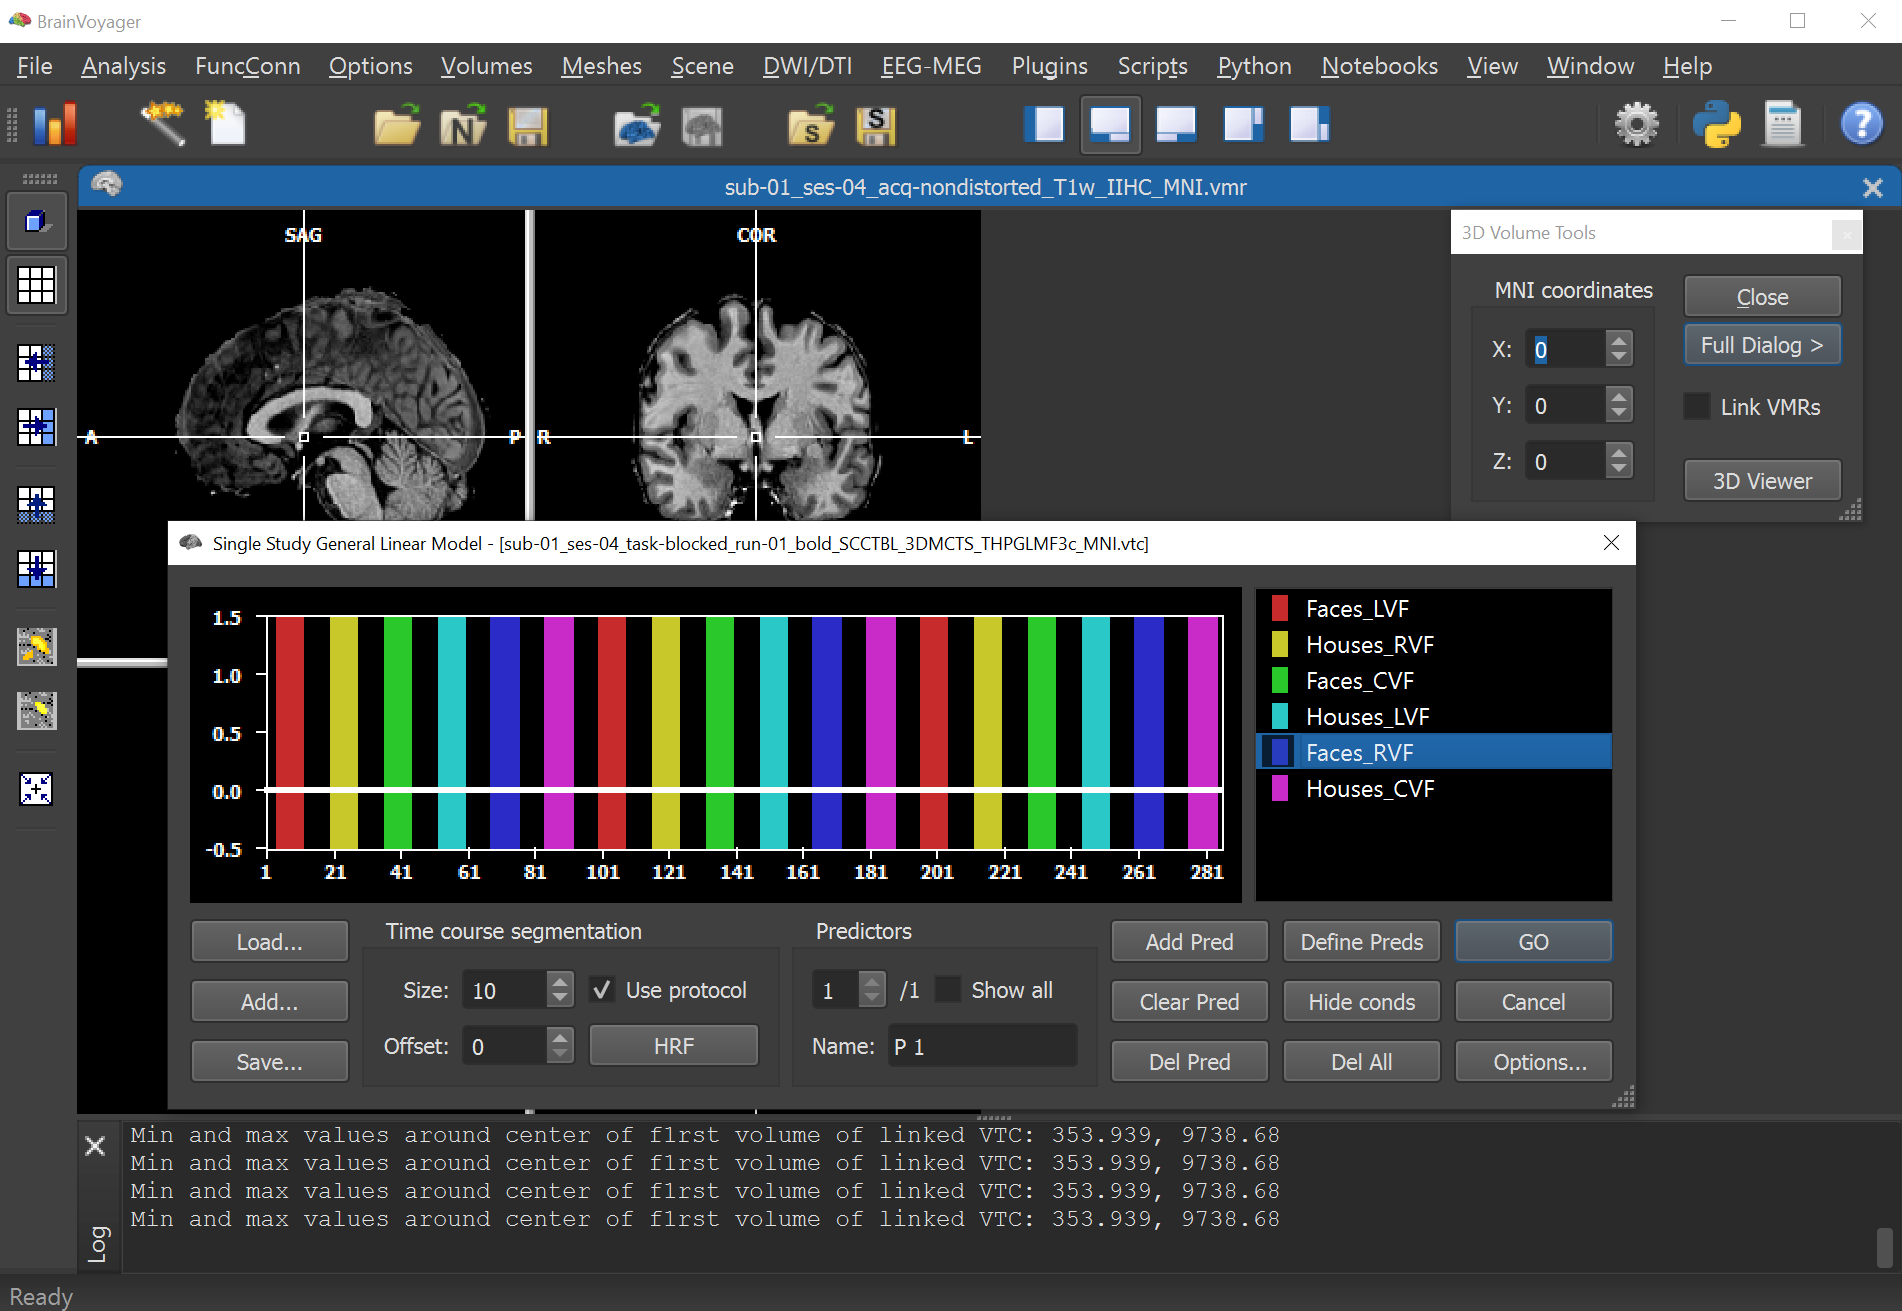1902x1311 pixels.
Task: Select the highlighted second layout icon
Action: tap(1110, 125)
